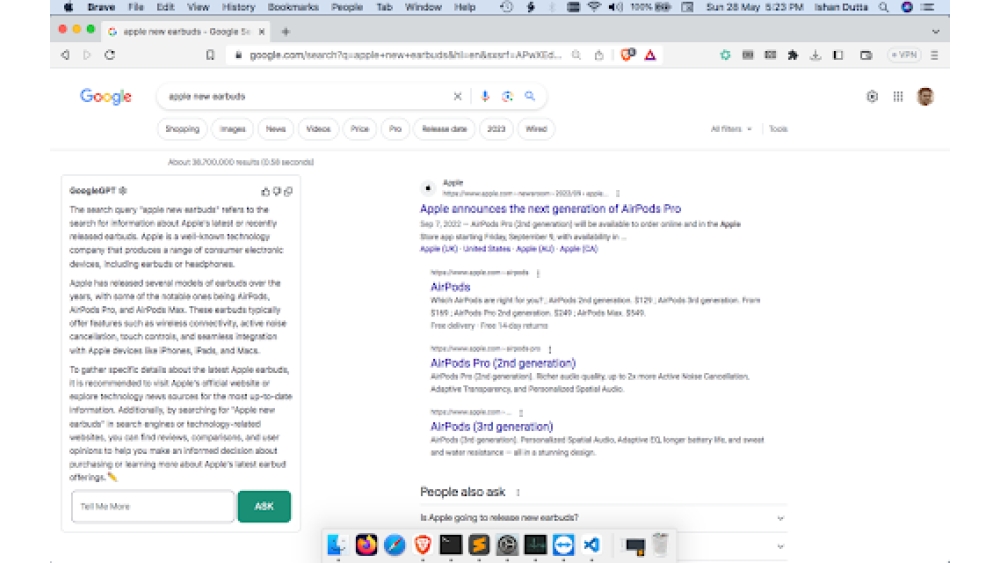Click the share icon in address bar

point(599,55)
